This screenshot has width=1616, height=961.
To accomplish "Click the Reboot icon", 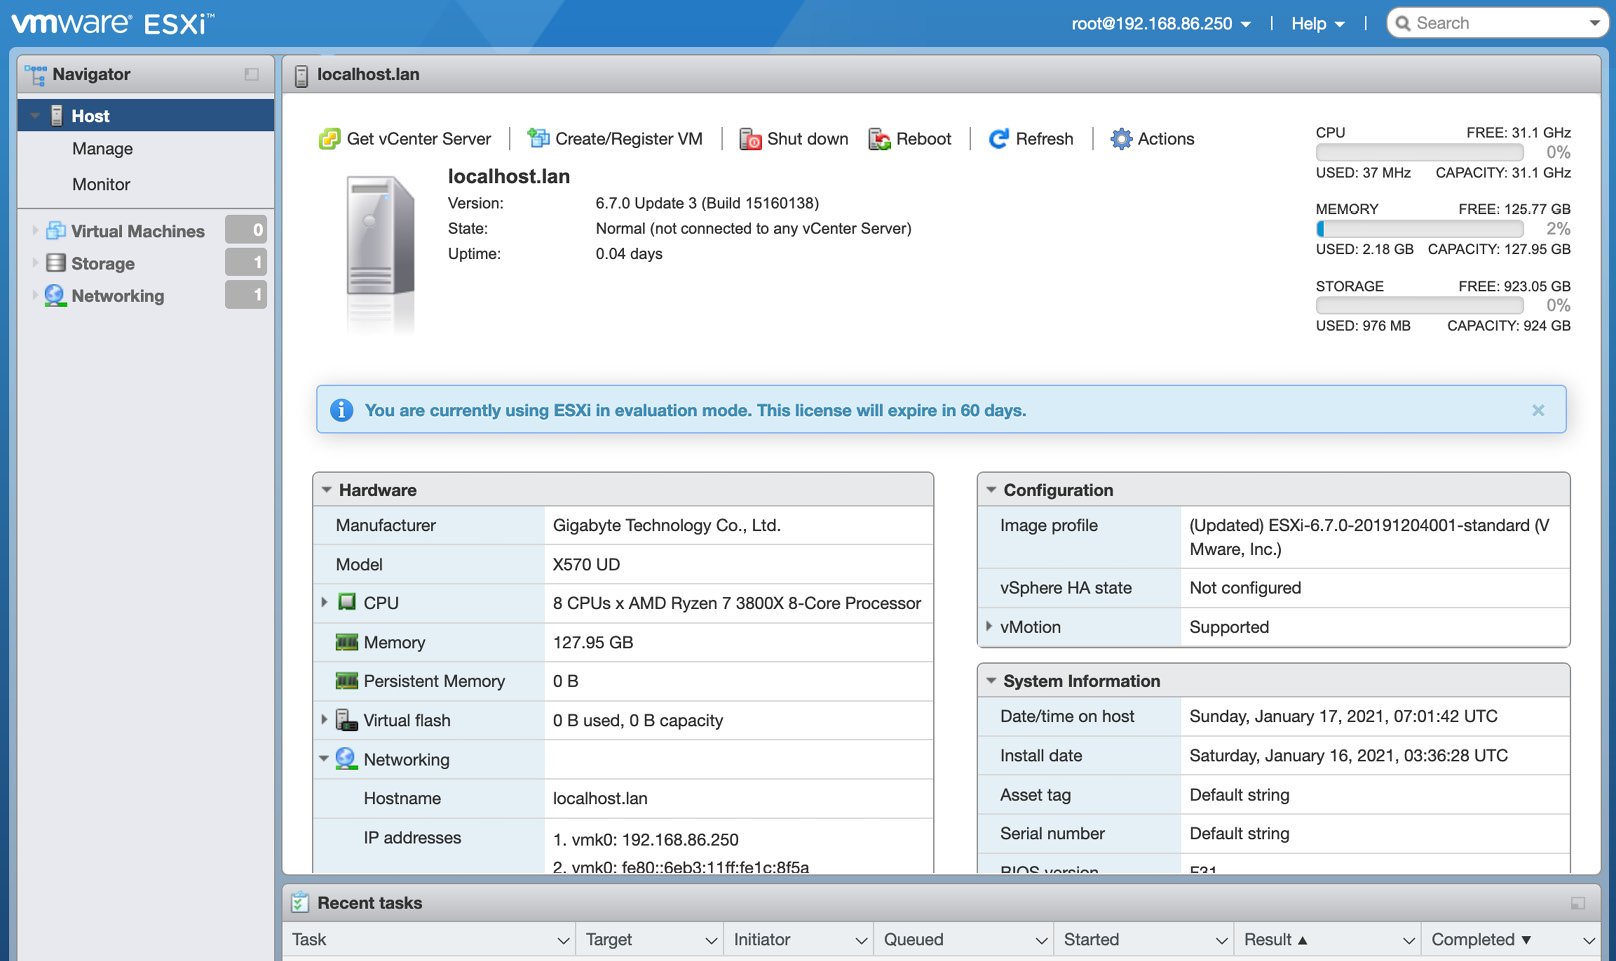I will click(879, 139).
